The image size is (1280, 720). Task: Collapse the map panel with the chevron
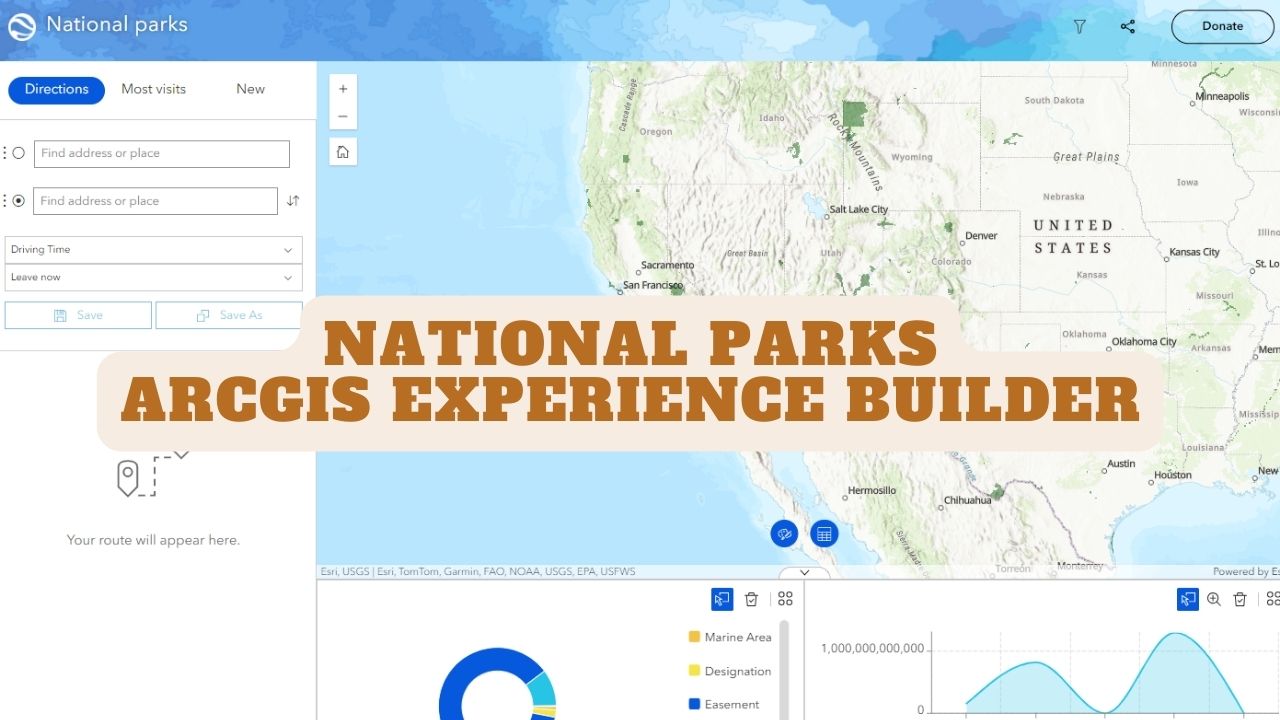804,572
